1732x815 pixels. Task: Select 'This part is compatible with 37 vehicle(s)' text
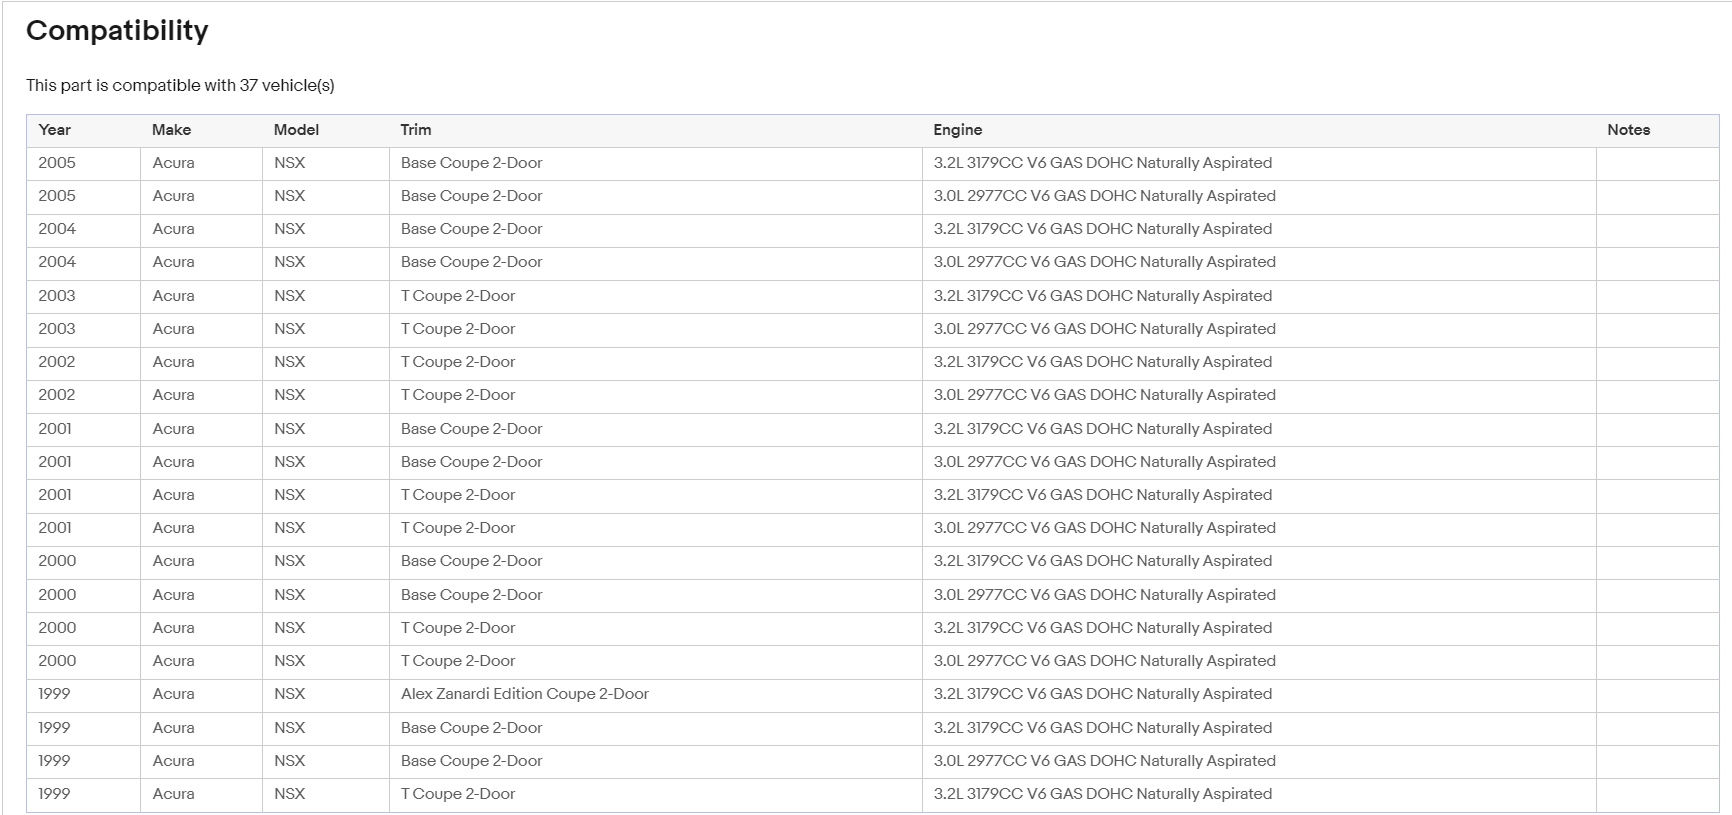[x=180, y=85]
